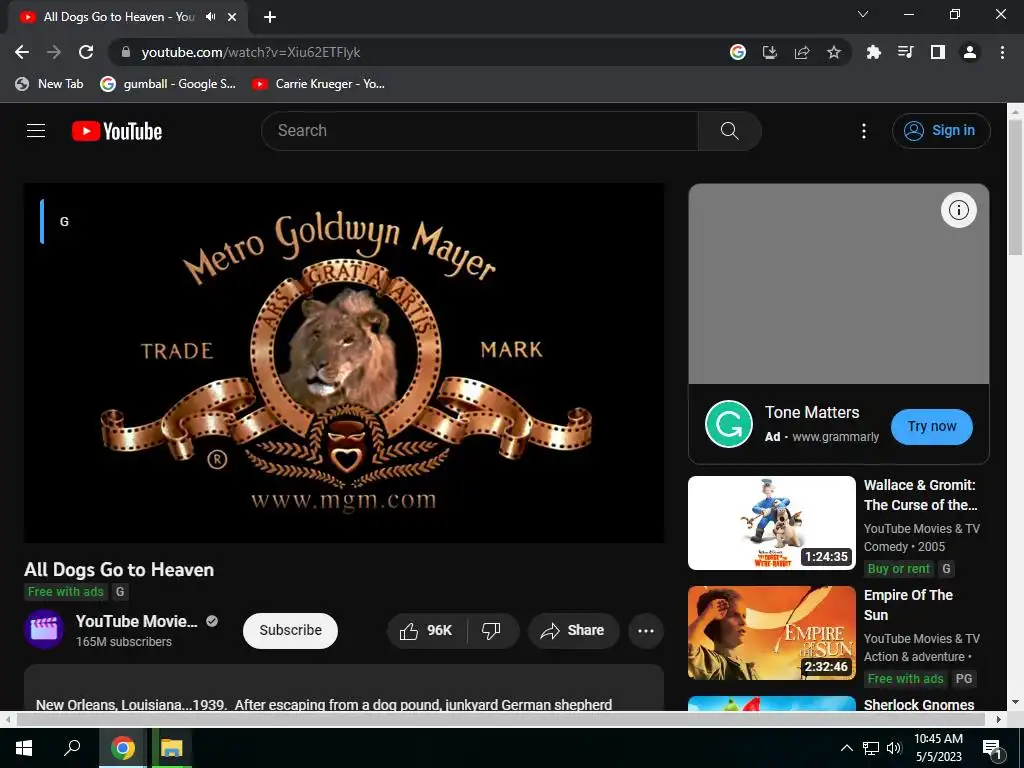Open Windows taskbar search
The height and width of the screenshot is (768, 1024).
tap(72, 748)
